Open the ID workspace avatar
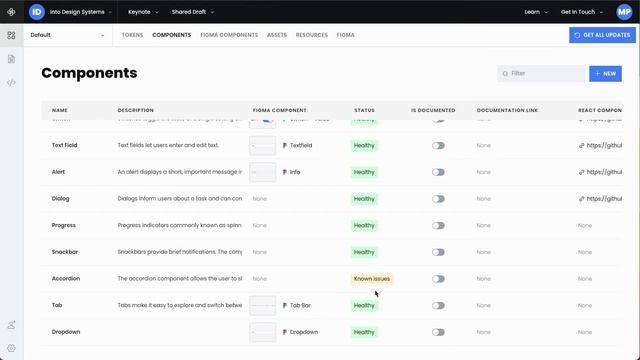The image size is (640, 360). pyautogui.click(x=37, y=12)
